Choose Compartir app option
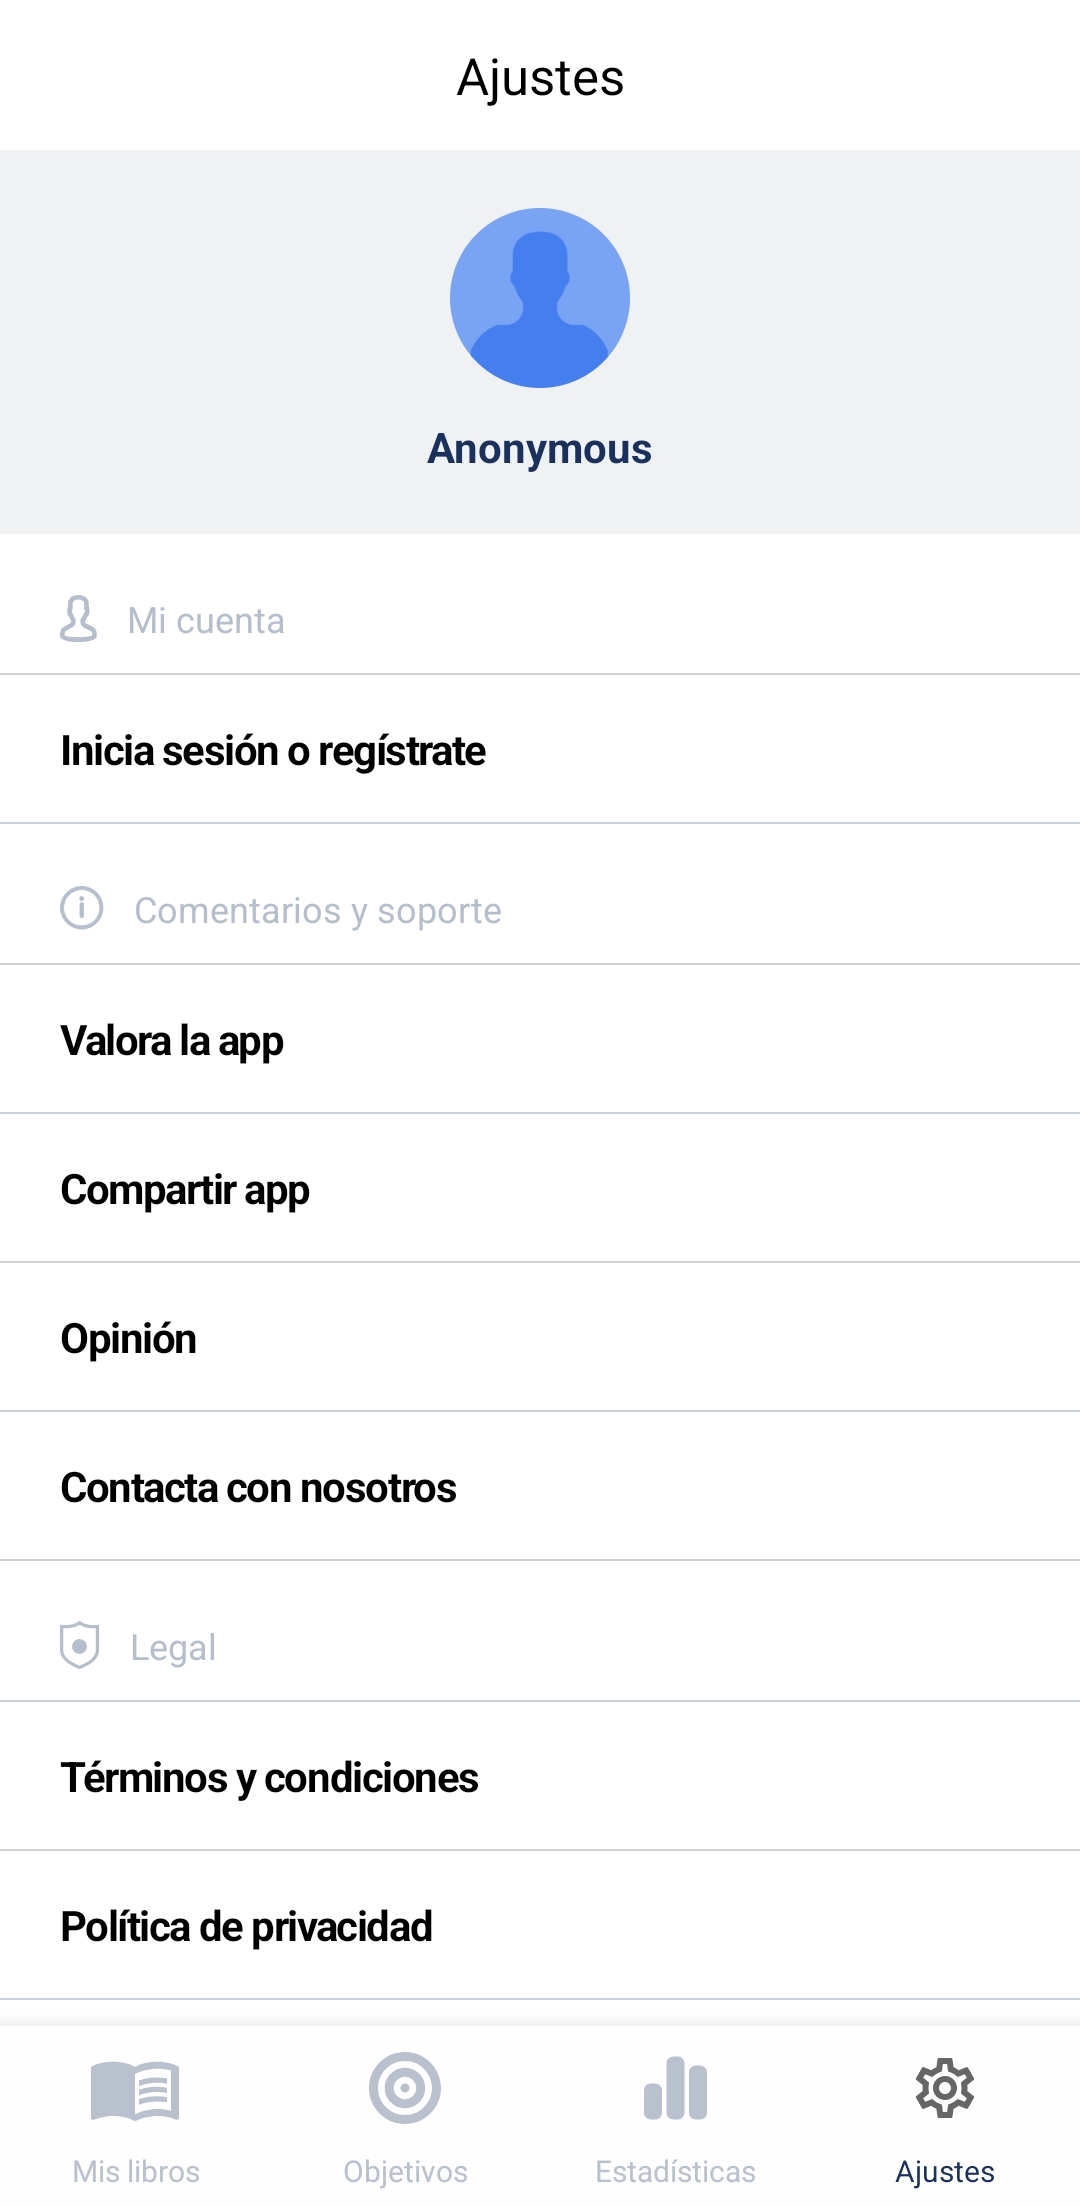The height and width of the screenshot is (2206, 1080). pyautogui.click(x=540, y=1189)
